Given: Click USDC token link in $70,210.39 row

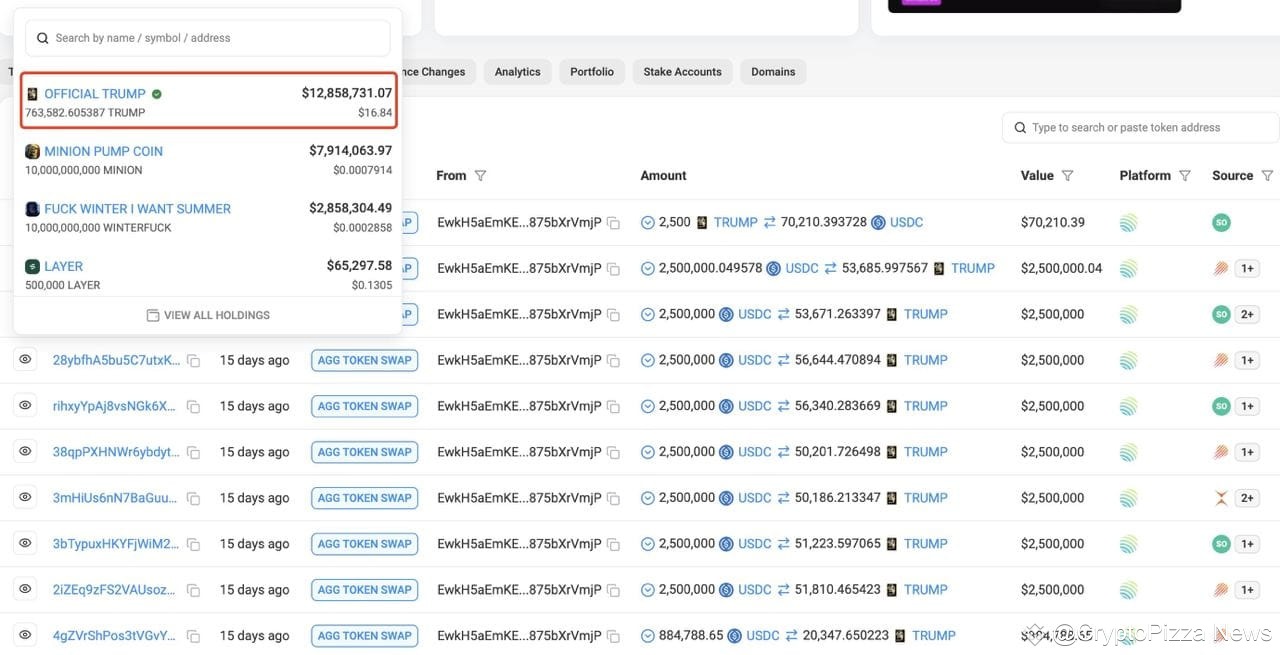Looking at the screenshot, I should [906, 222].
